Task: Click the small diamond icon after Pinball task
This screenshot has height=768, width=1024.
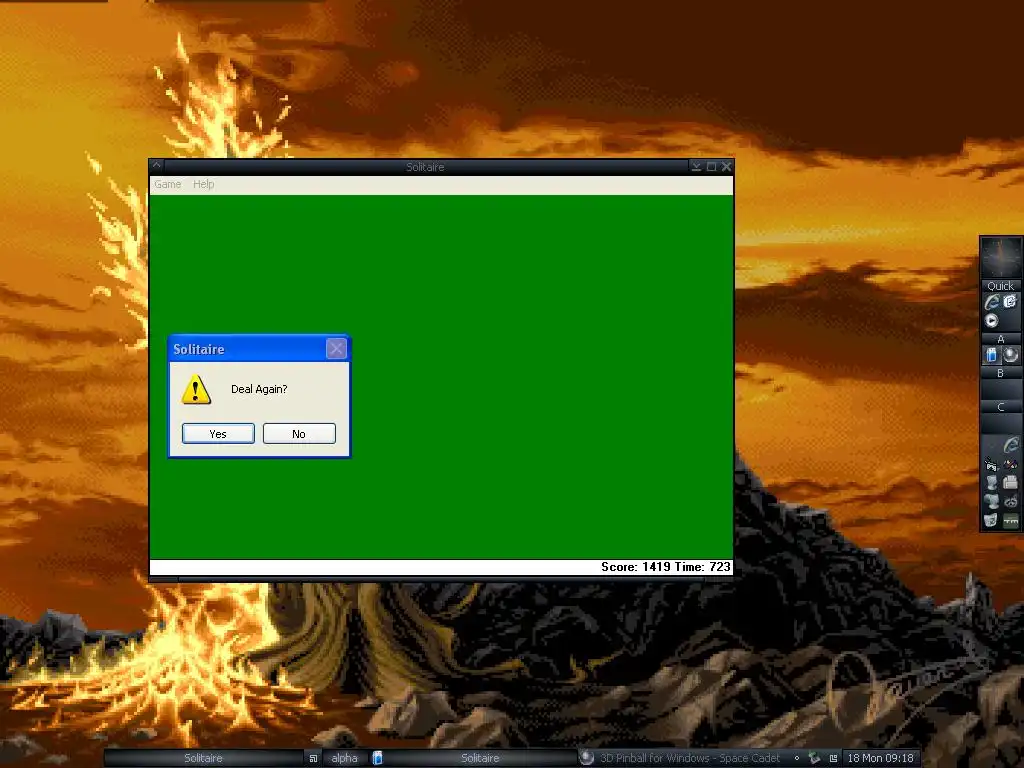Action: (x=797, y=758)
